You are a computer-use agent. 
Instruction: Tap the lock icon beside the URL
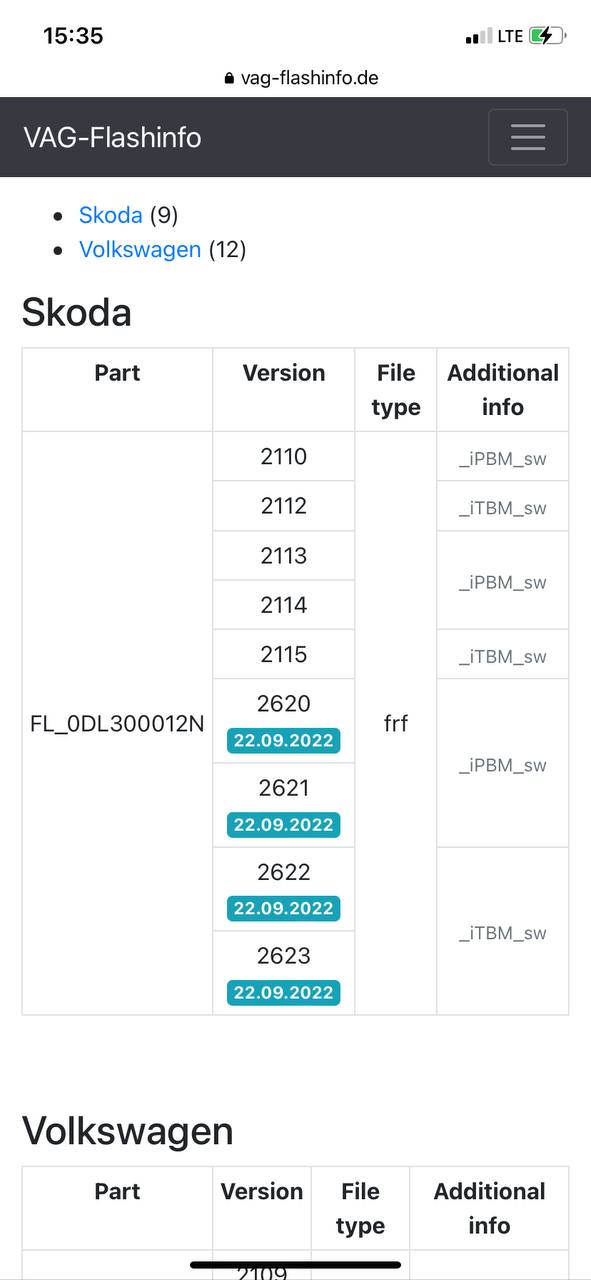[x=230, y=78]
